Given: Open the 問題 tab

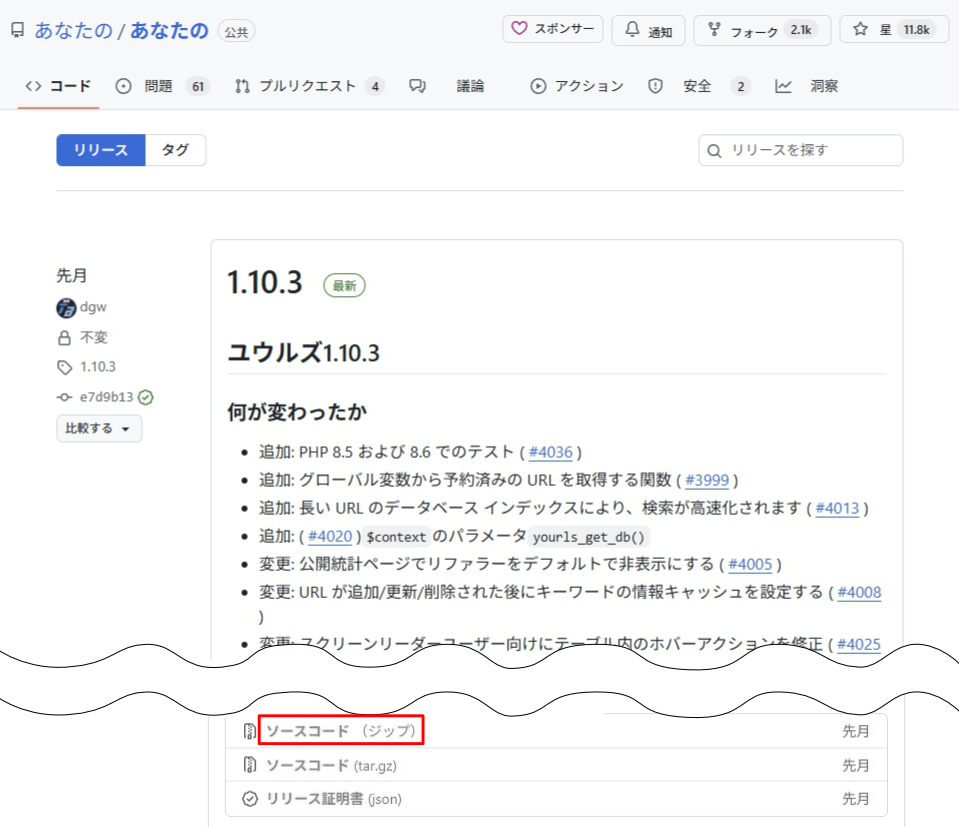Looking at the screenshot, I should coord(160,86).
